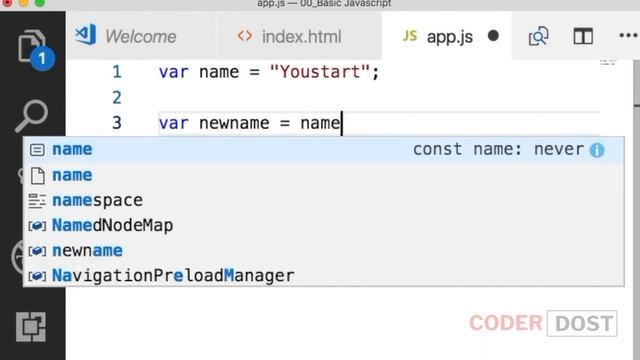Click the variable icon beside NamedNodeMap
Viewport: 640px width, 360px height.
[37, 226]
